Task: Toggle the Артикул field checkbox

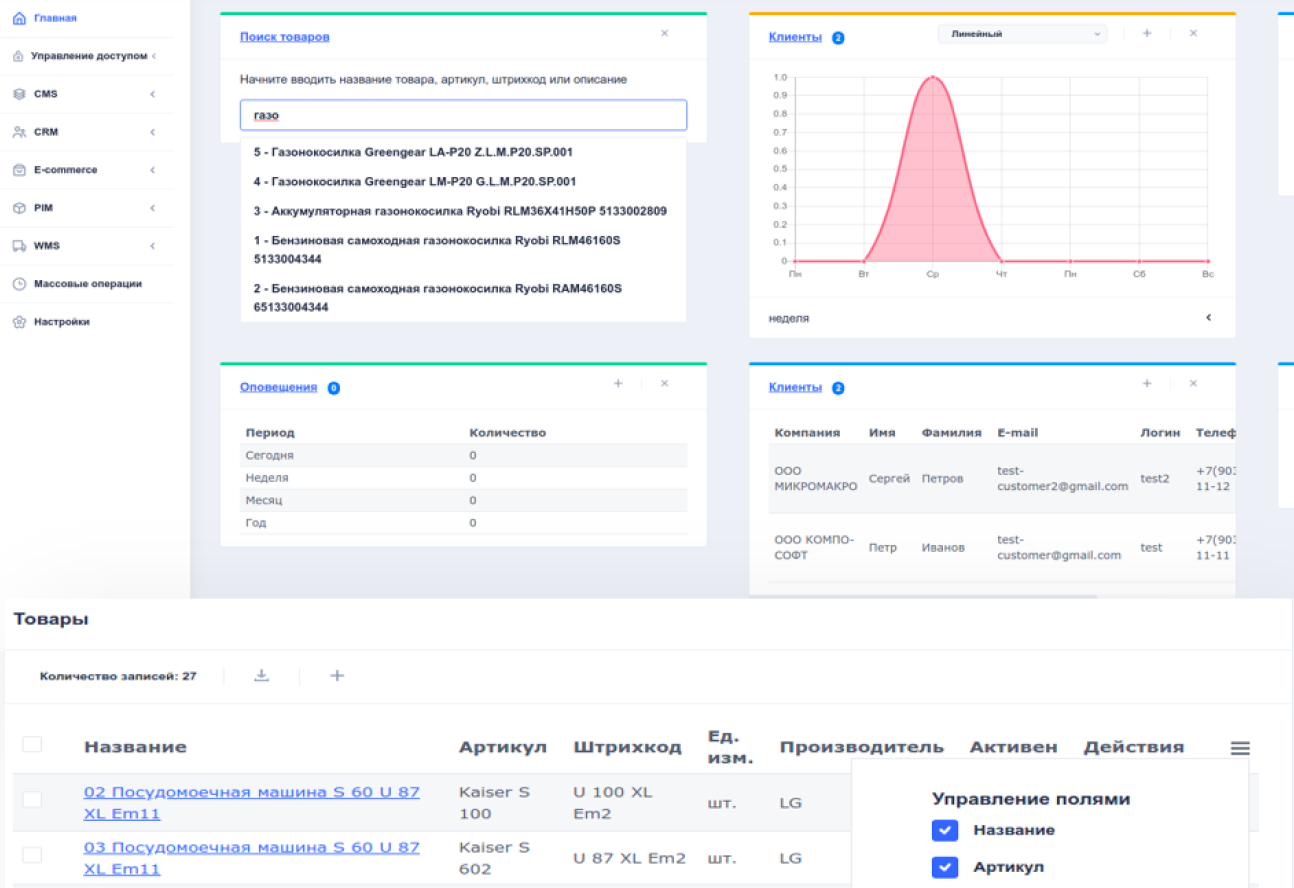Action: click(945, 867)
